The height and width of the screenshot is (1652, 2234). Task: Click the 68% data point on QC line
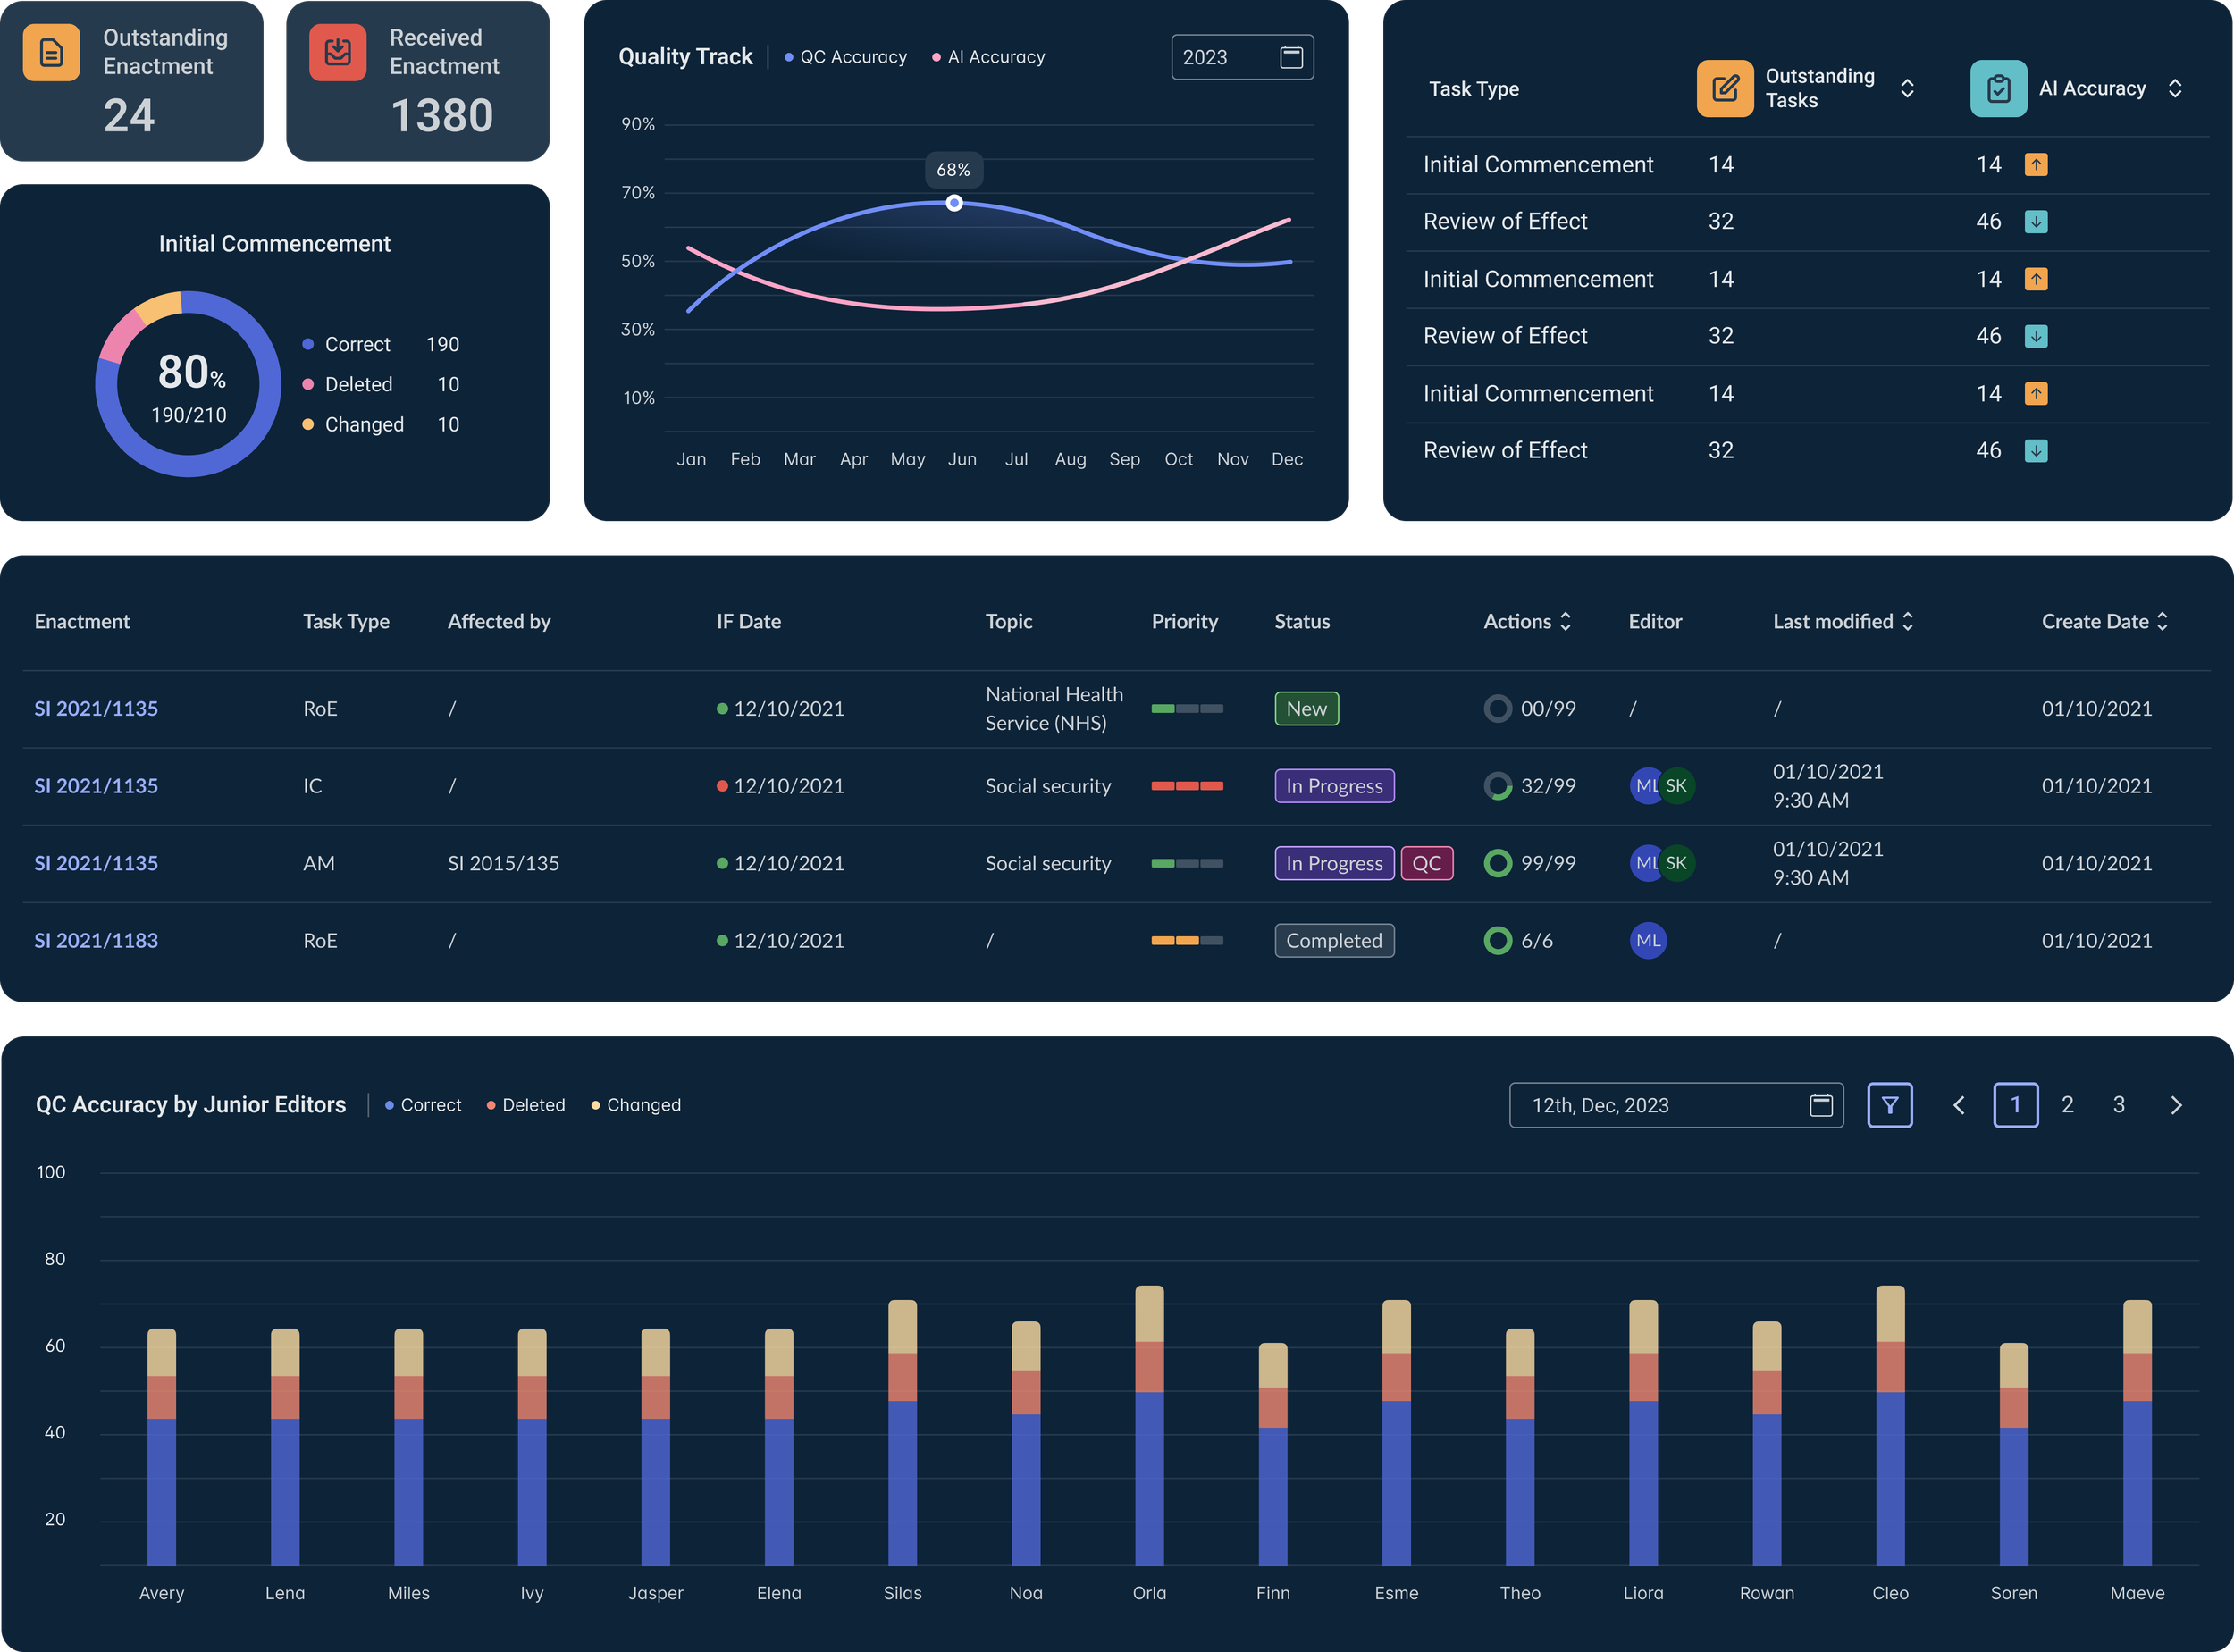(x=954, y=203)
